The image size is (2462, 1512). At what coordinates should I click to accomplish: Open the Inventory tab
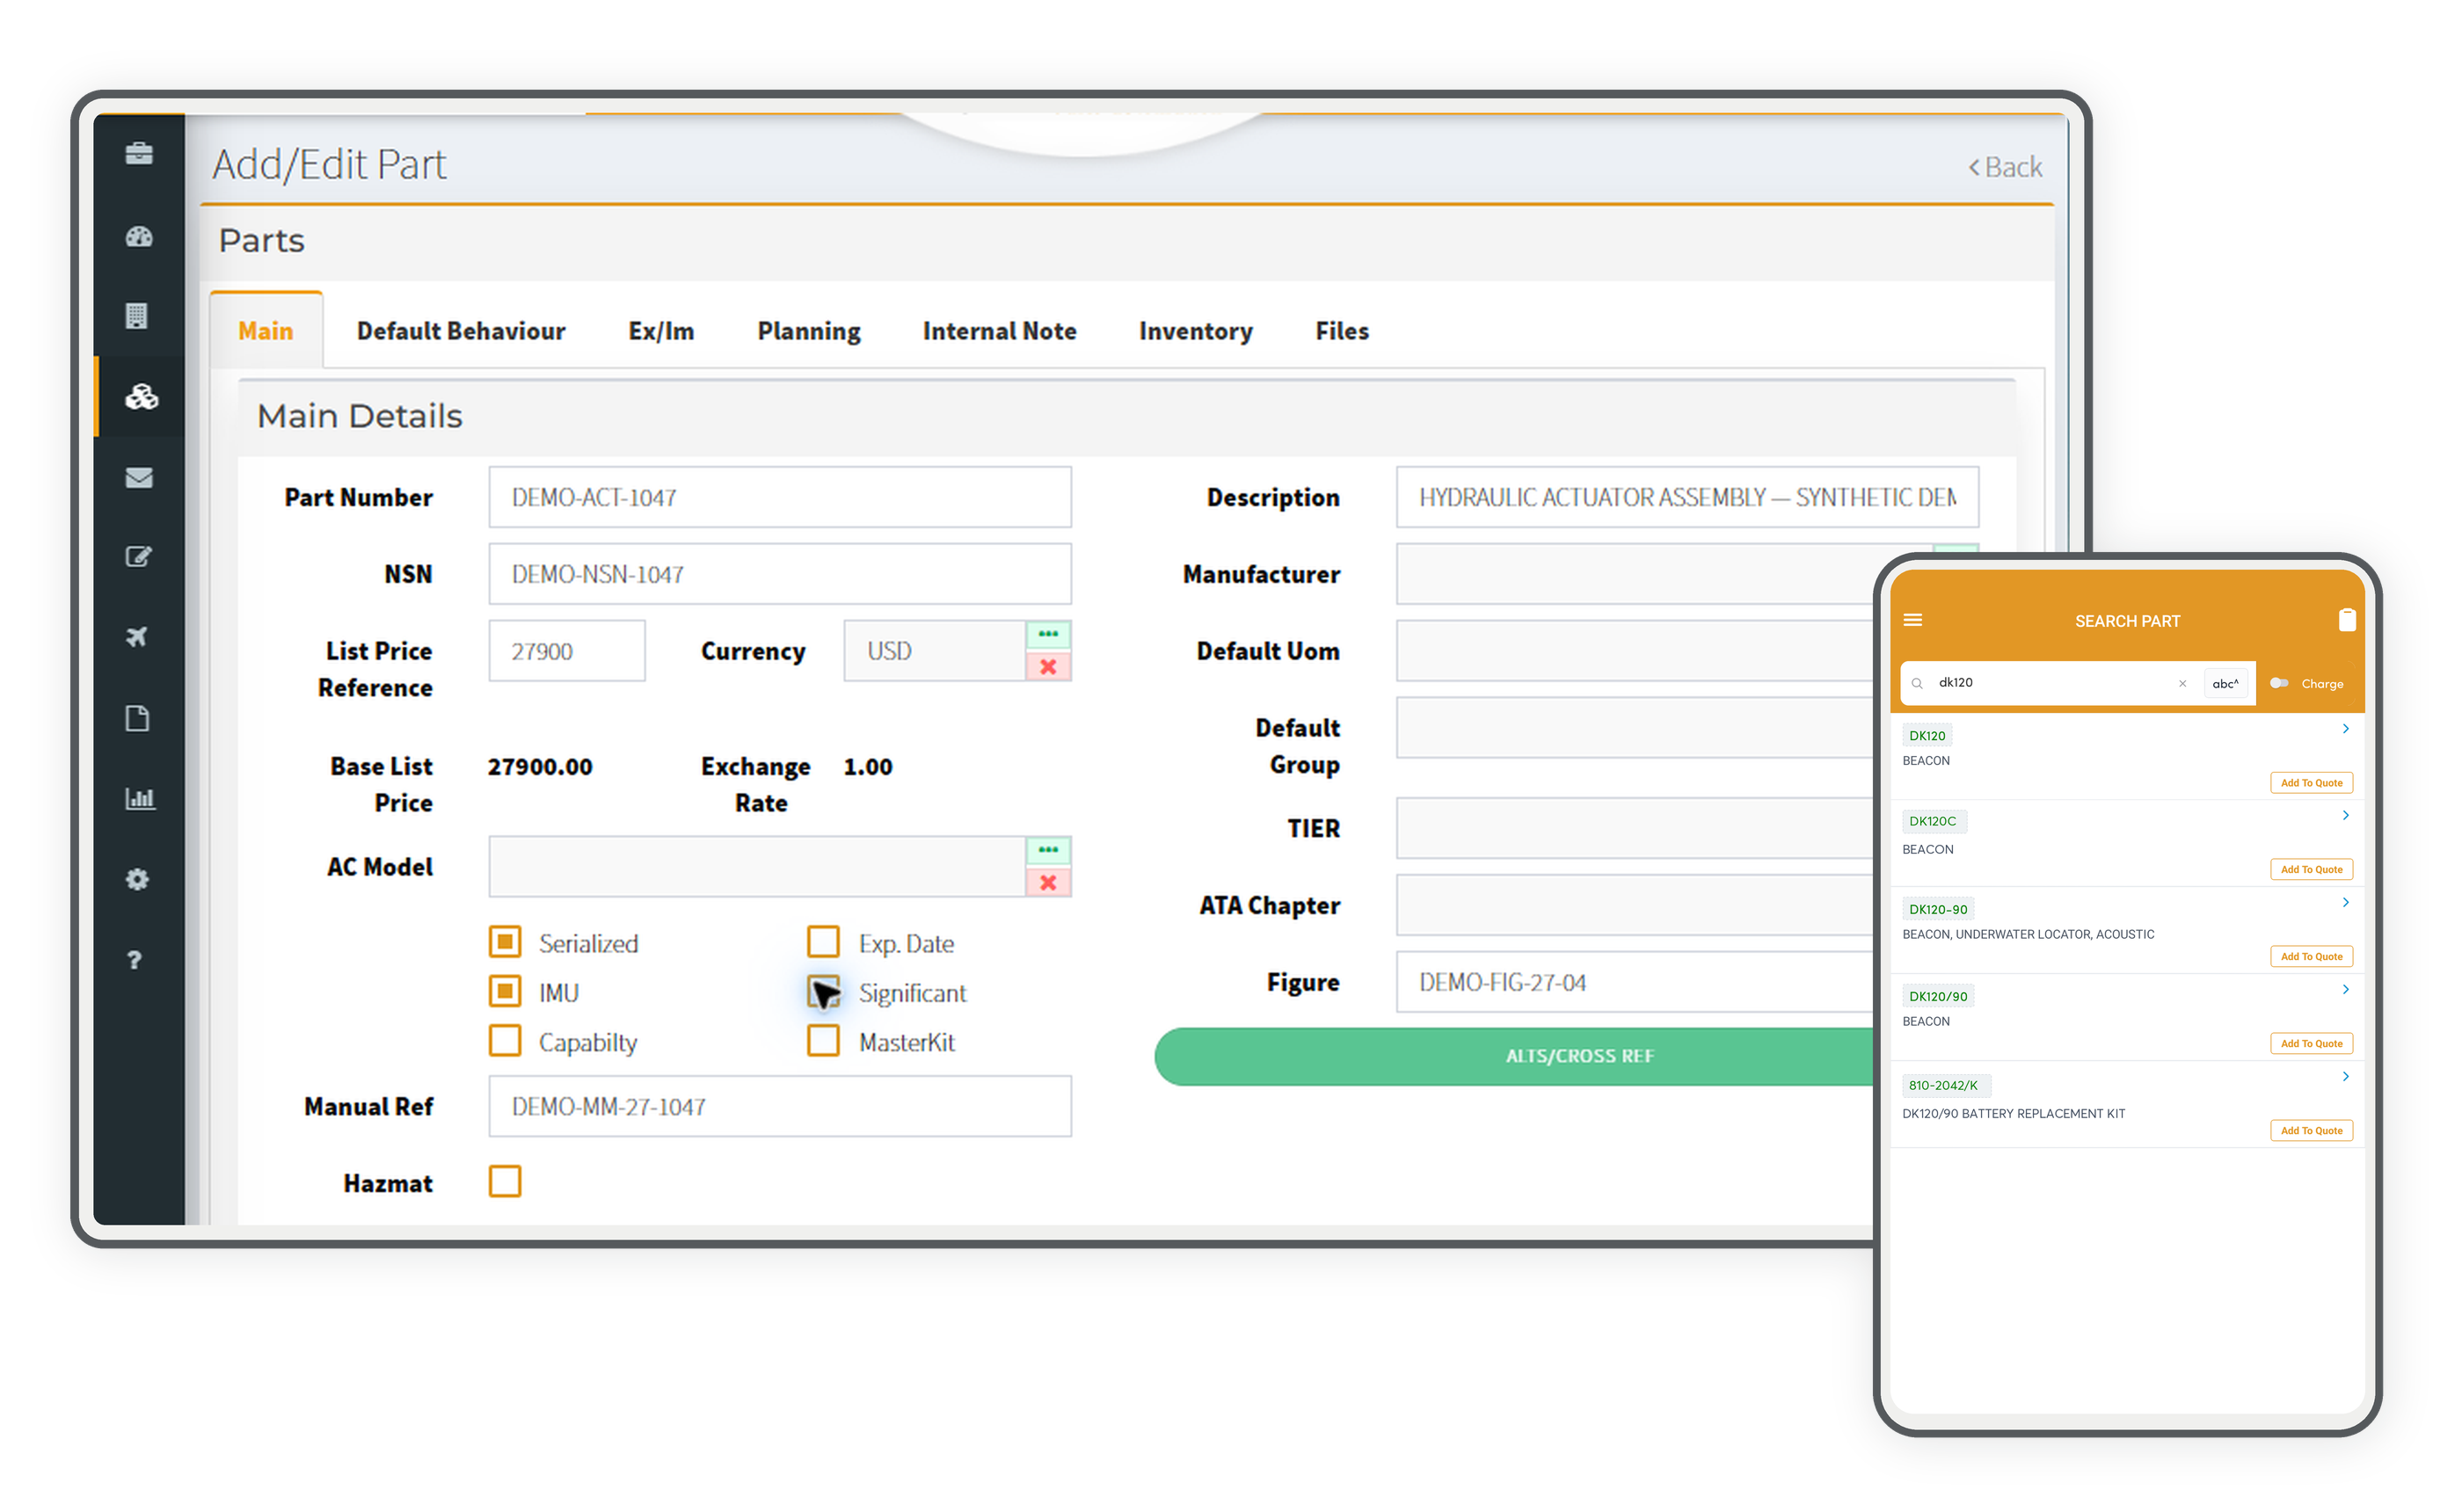tap(1196, 331)
